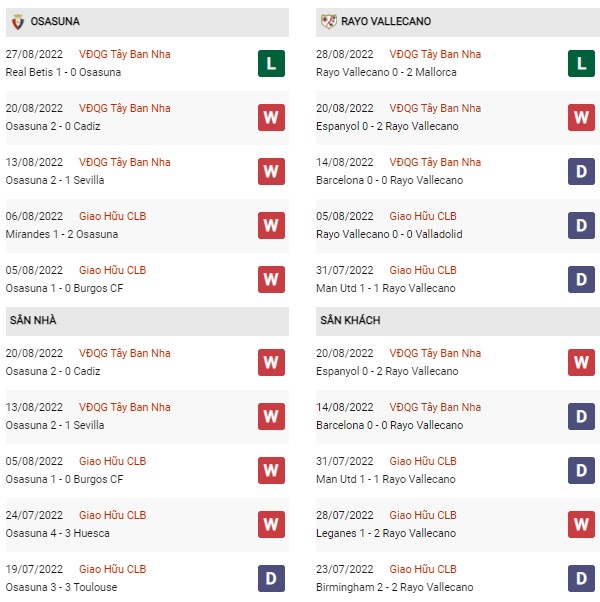Viewport: 600px width, 602px height.
Task: Click the Rayo Vallecano club crest icon
Action: (328, 21)
